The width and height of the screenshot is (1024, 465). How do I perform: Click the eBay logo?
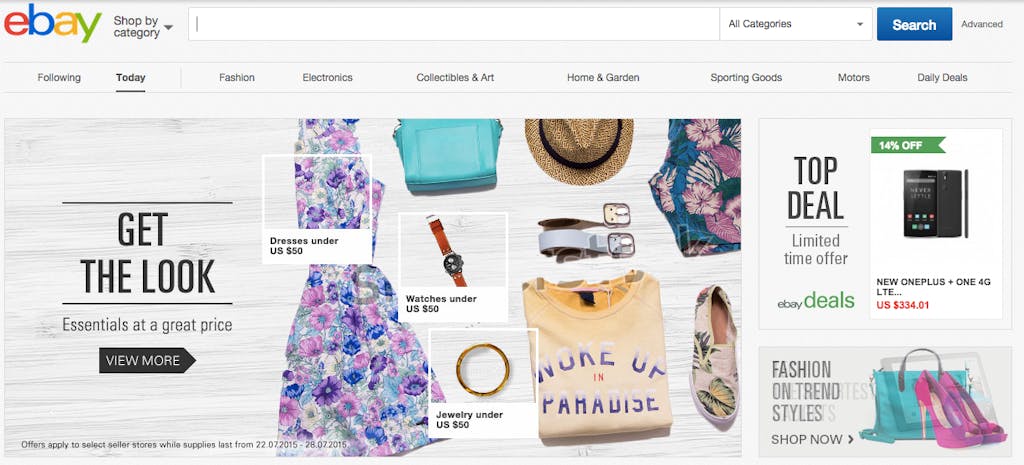[53, 24]
